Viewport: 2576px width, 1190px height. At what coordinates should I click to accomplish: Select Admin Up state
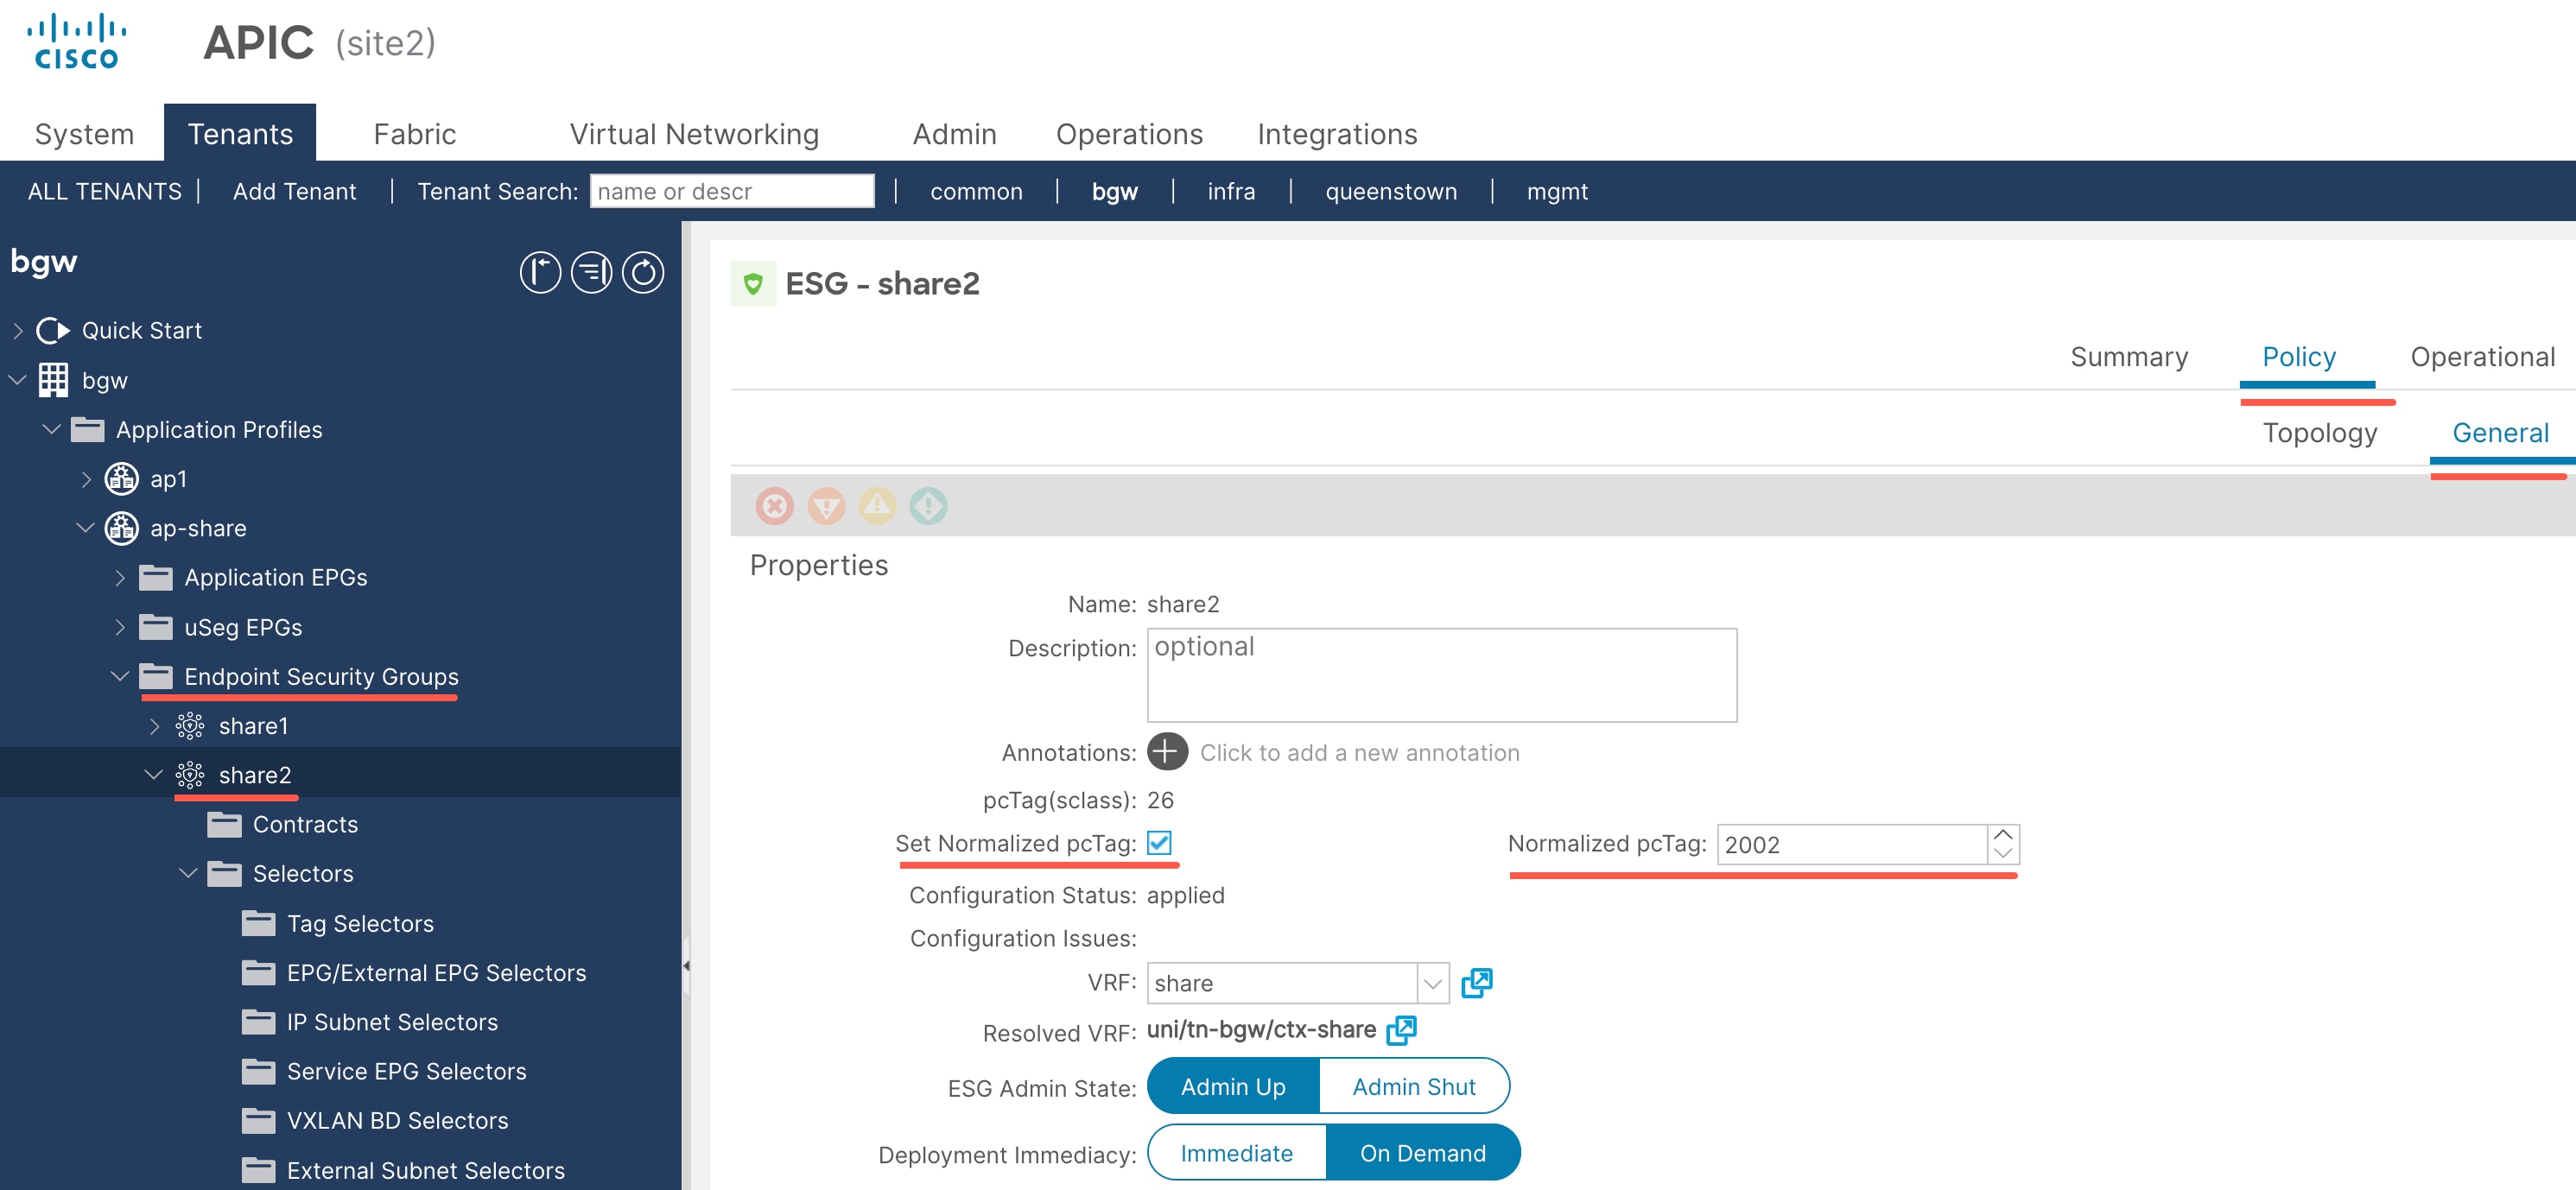[x=1233, y=1087]
